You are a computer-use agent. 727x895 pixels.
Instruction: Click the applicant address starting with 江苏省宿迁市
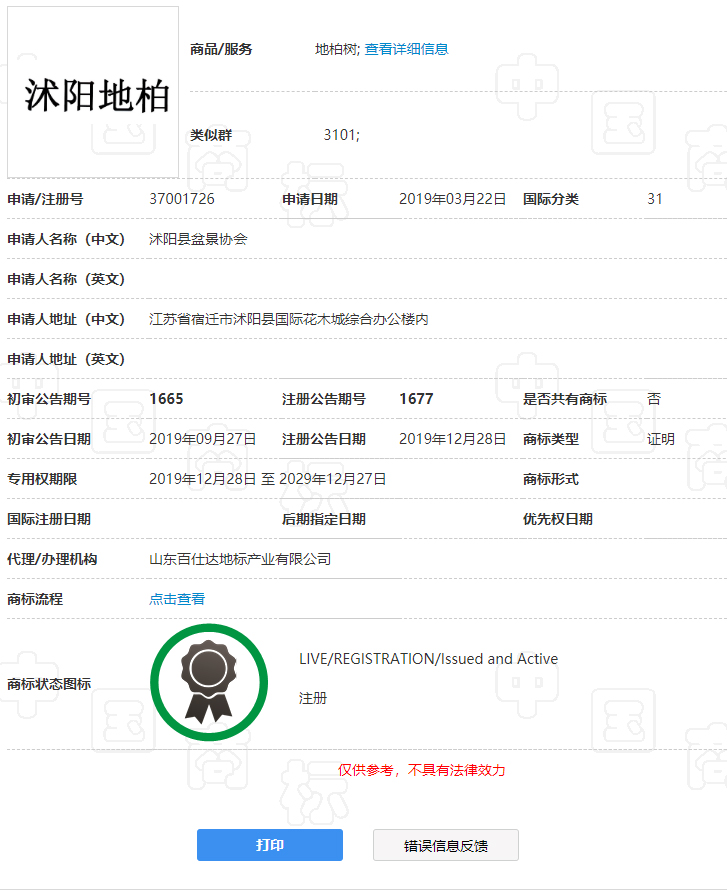coord(289,319)
